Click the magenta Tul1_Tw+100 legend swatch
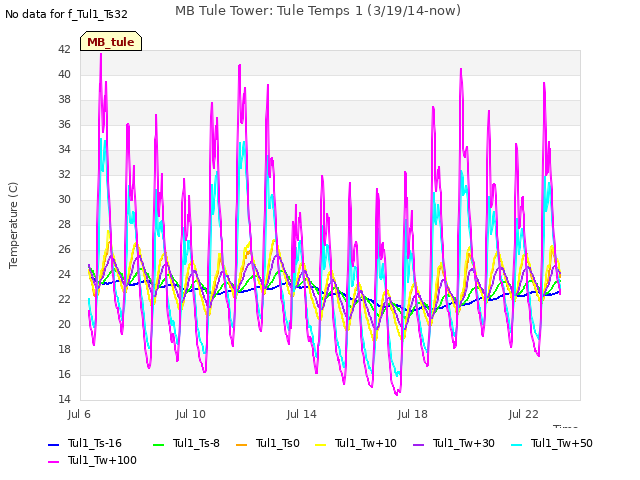 point(54,462)
